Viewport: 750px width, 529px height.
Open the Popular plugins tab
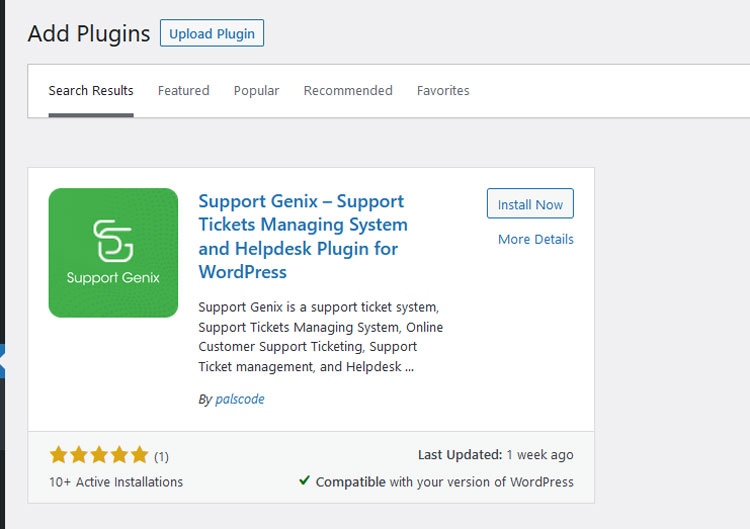tap(256, 90)
